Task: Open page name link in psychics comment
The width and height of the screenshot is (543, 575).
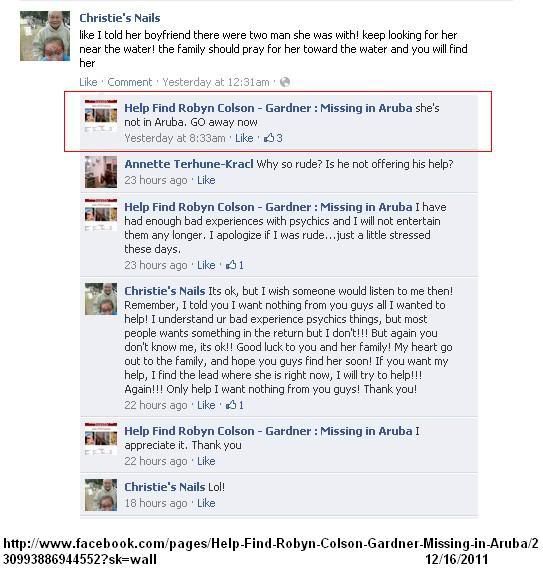Action: (x=268, y=207)
